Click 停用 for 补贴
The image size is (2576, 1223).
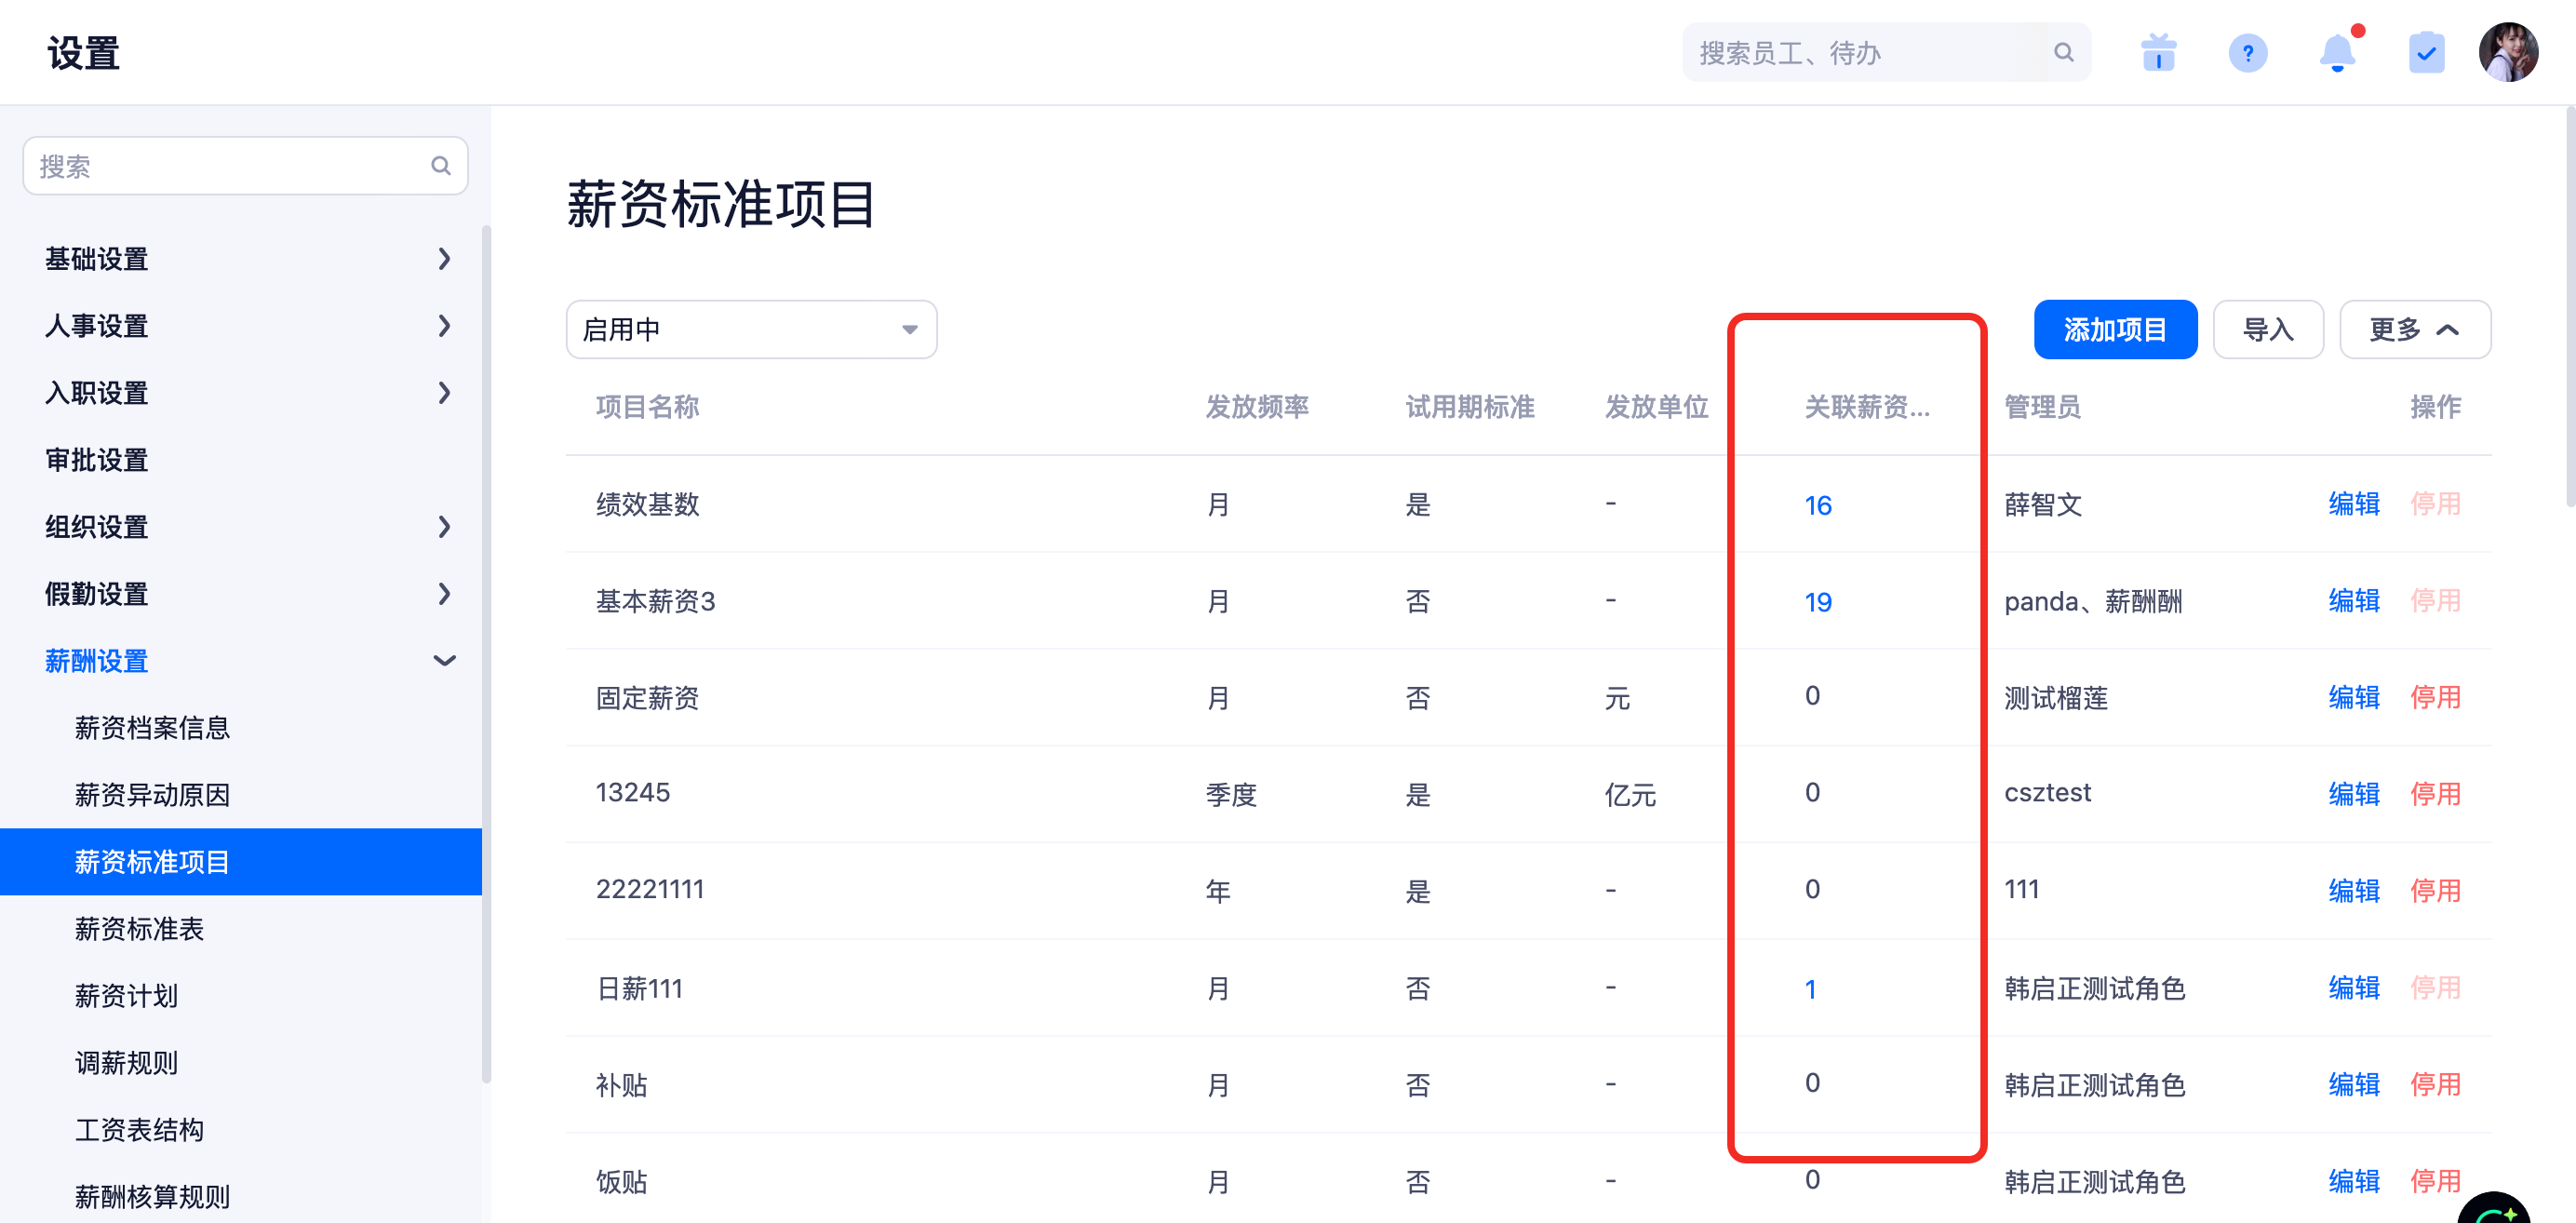2435,1085
